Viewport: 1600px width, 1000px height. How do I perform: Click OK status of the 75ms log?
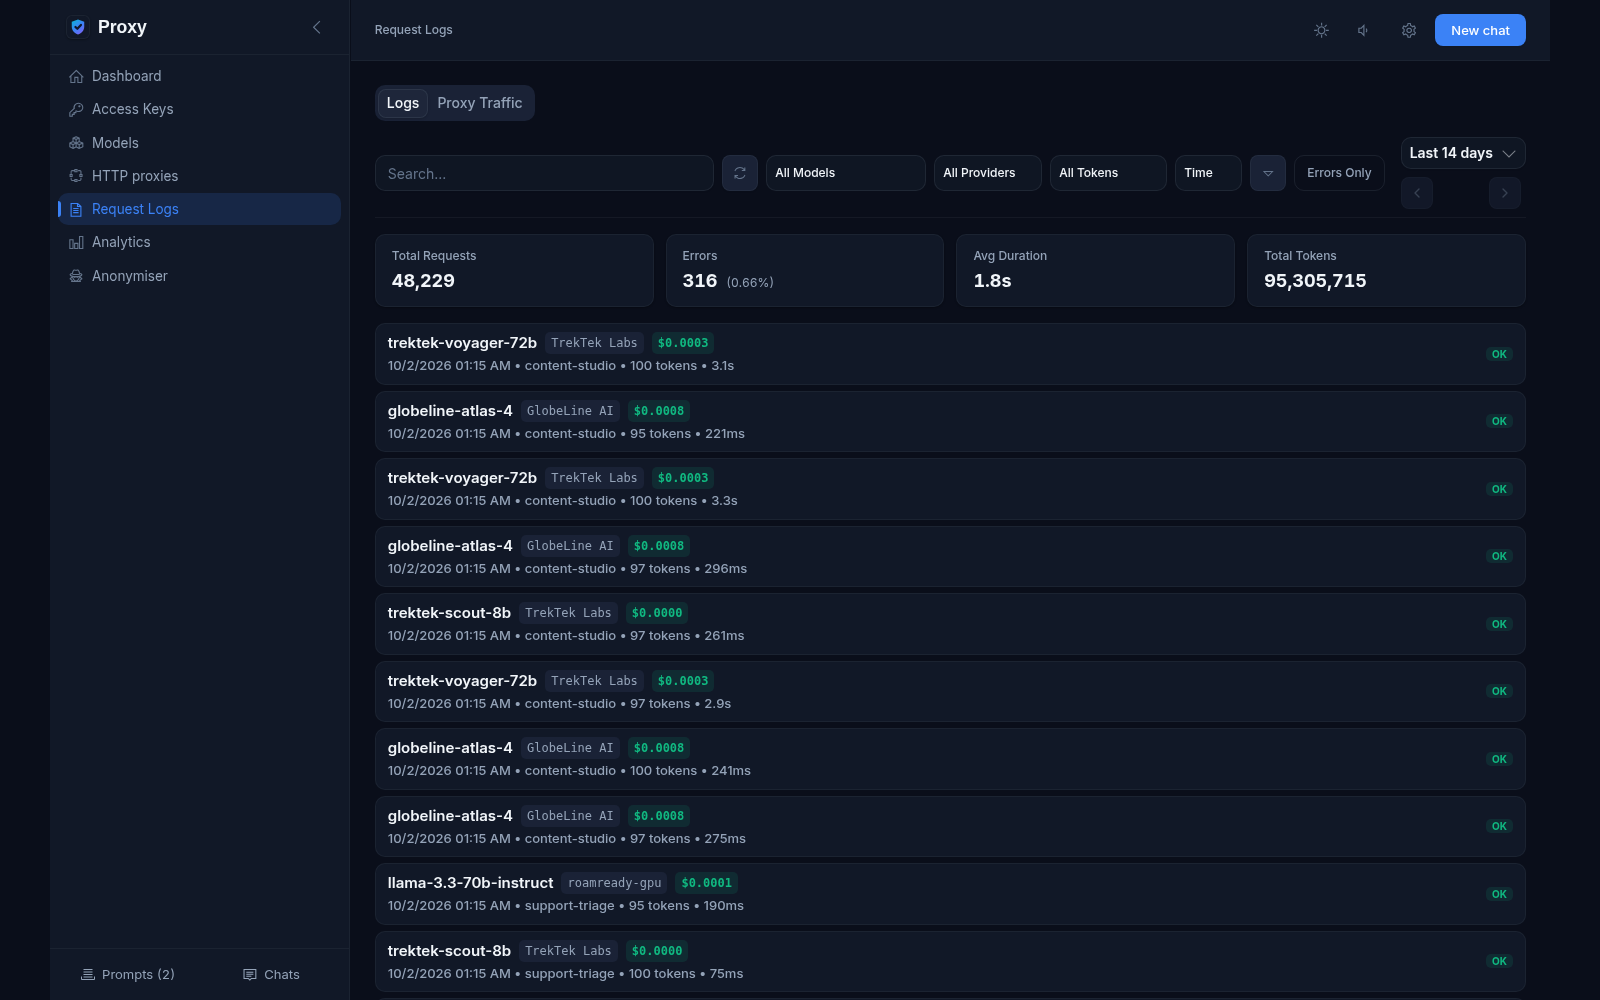(1499, 961)
